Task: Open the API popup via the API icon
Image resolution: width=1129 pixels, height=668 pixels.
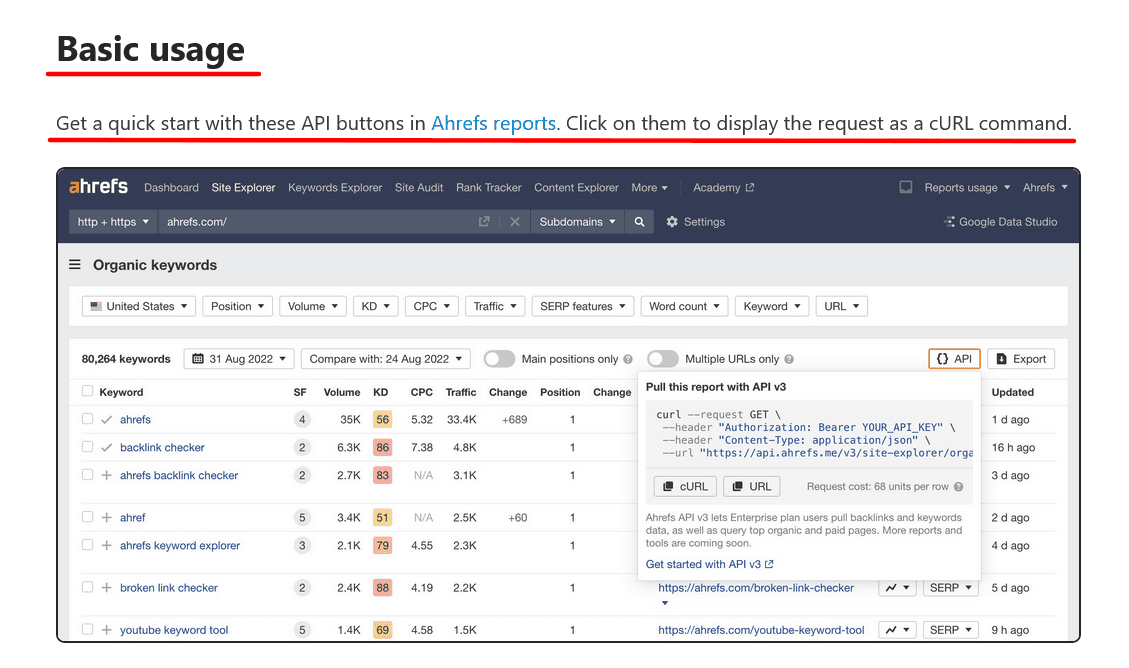Action: 954,358
